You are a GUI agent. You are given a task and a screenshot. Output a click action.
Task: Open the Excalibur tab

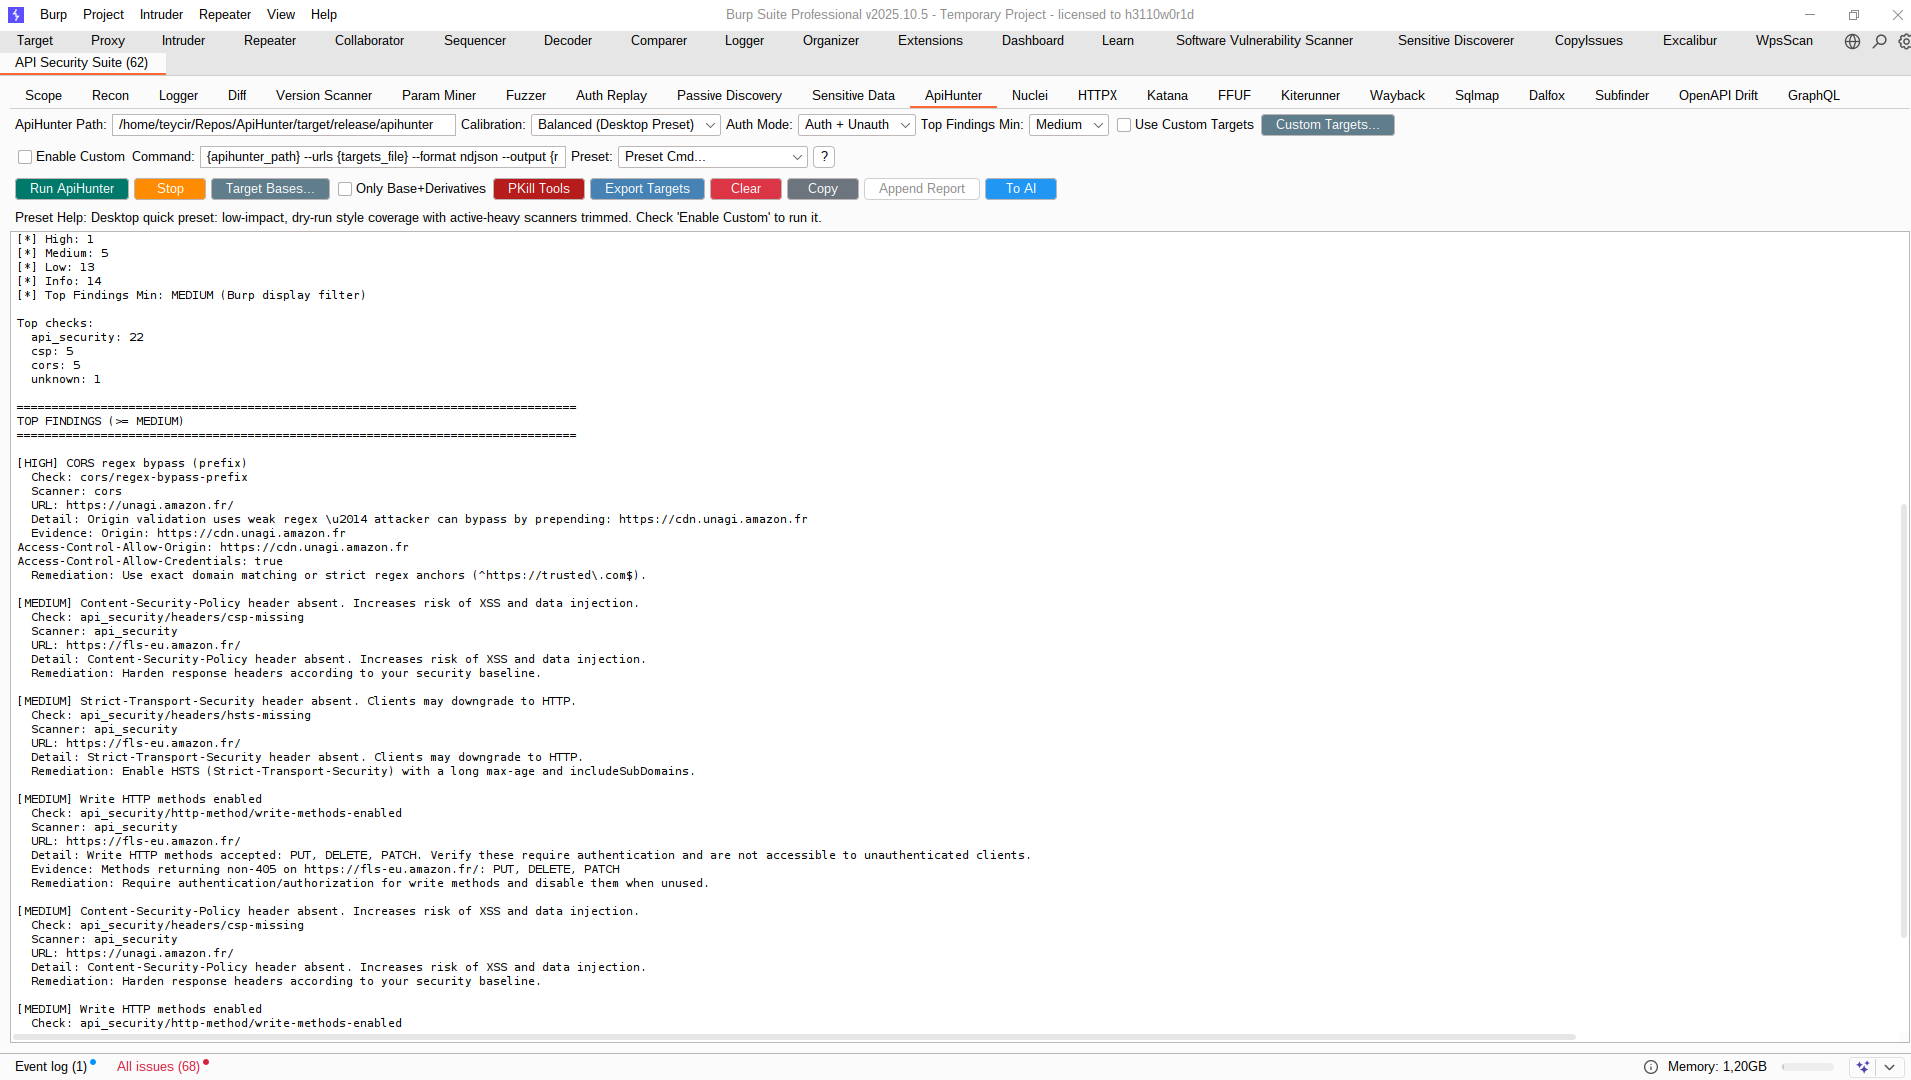pyautogui.click(x=1690, y=41)
